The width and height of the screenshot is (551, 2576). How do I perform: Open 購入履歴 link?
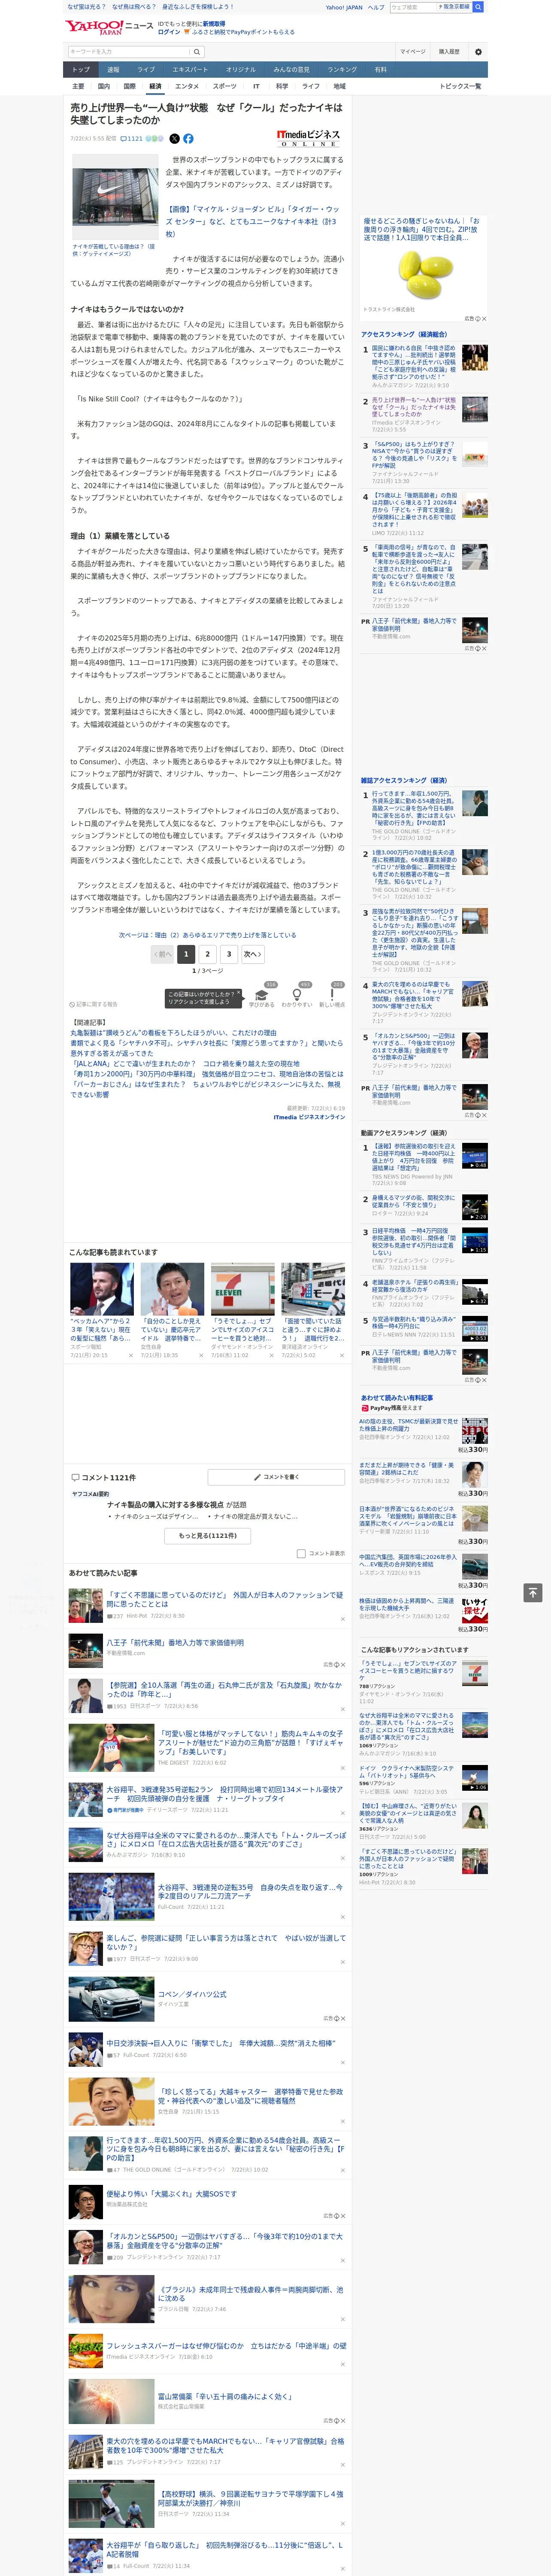point(449,52)
